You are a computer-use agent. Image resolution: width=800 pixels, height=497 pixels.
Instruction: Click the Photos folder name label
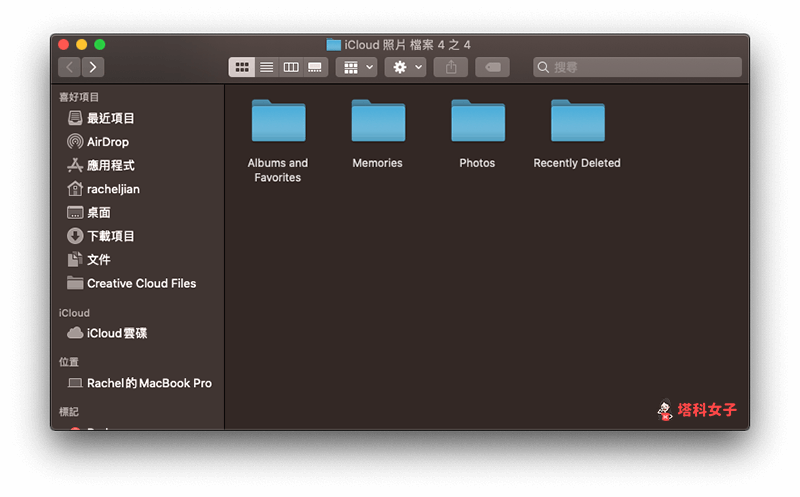click(477, 163)
